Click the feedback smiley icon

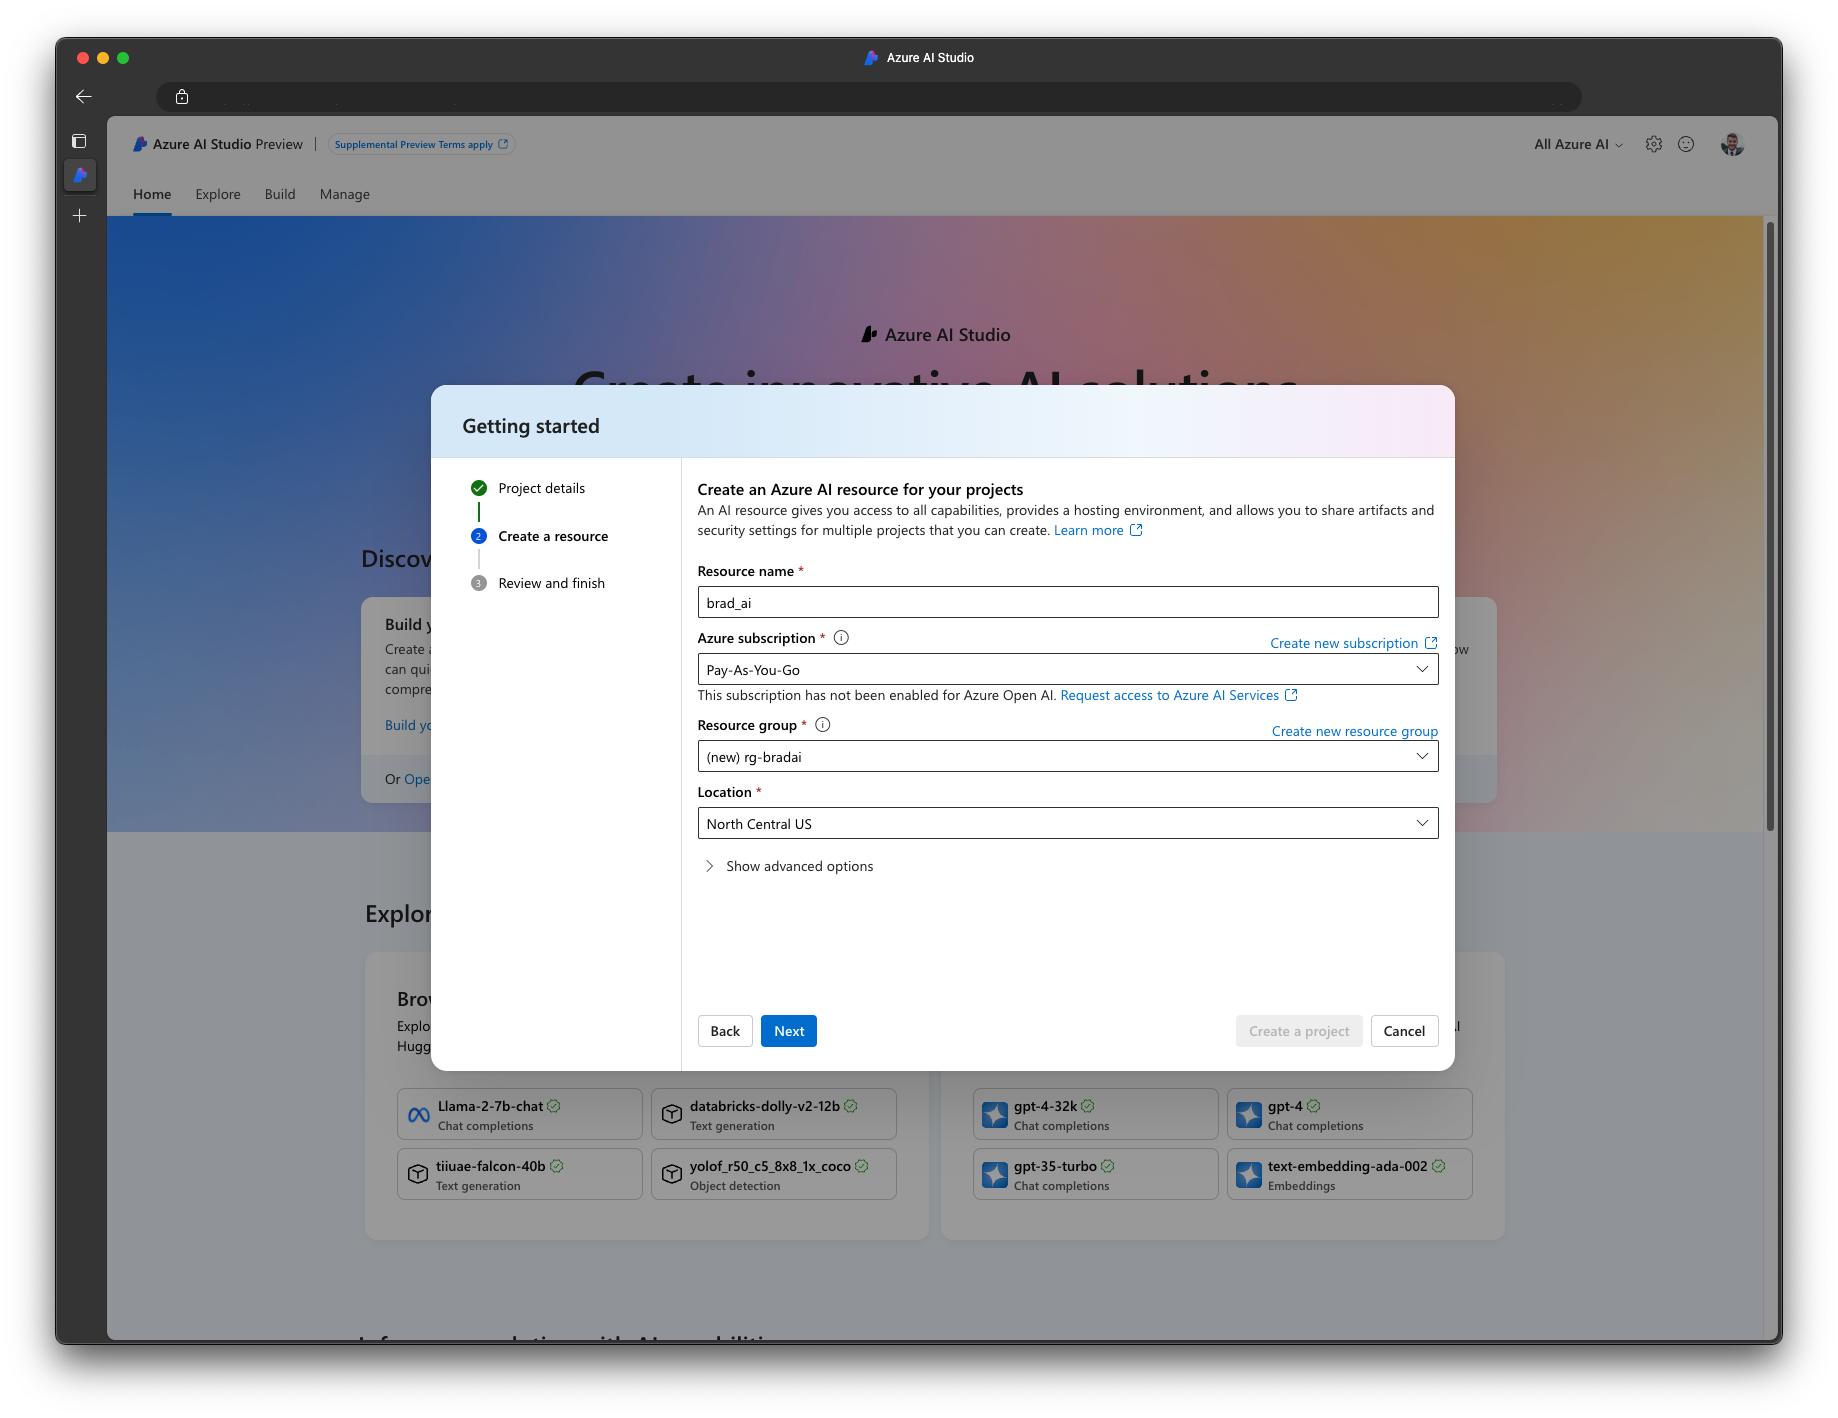(1686, 144)
